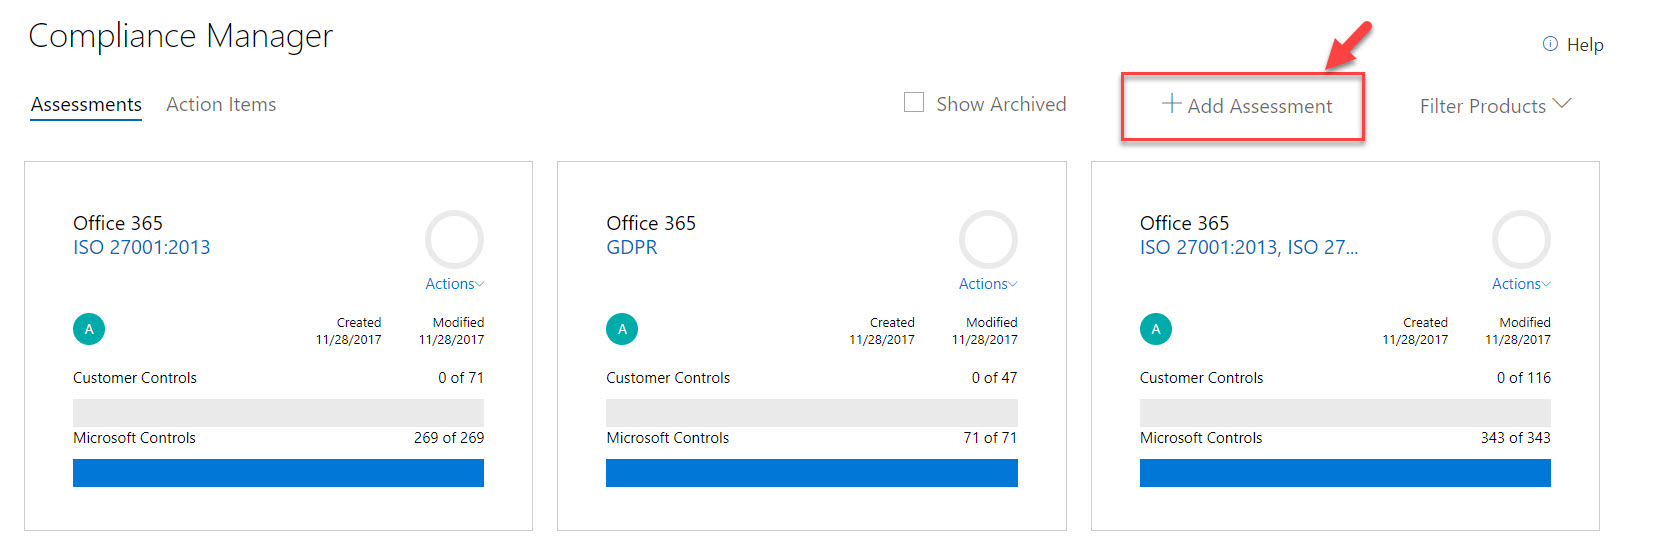This screenshot has width=1672, height=548.
Task: Click Customer Controls label on GDPR card
Action: point(668,378)
